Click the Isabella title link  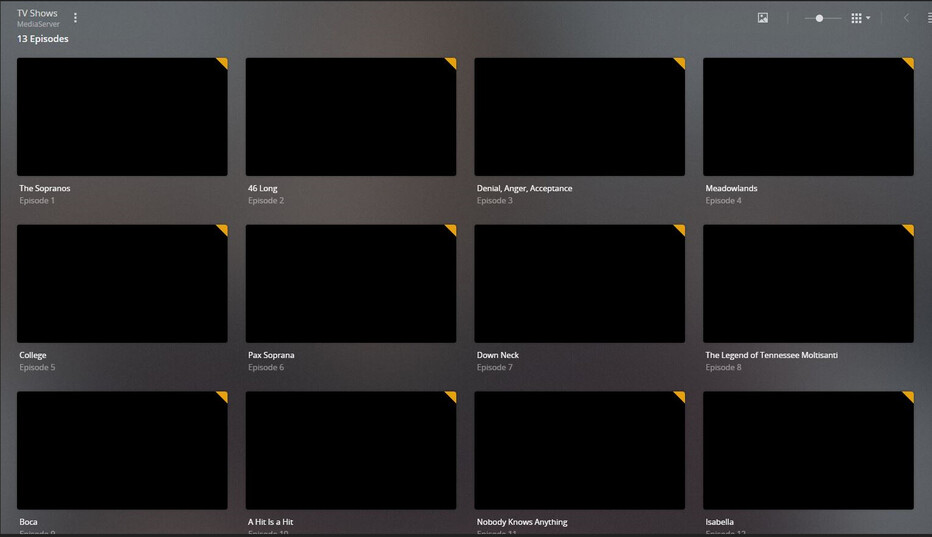click(x=719, y=522)
